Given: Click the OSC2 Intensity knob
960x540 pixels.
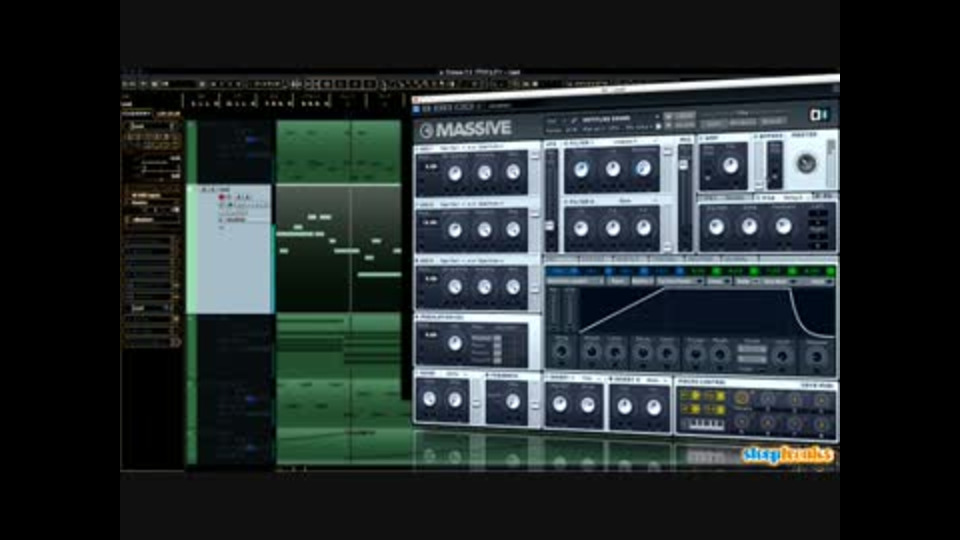Looking at the screenshot, I should (x=484, y=230).
